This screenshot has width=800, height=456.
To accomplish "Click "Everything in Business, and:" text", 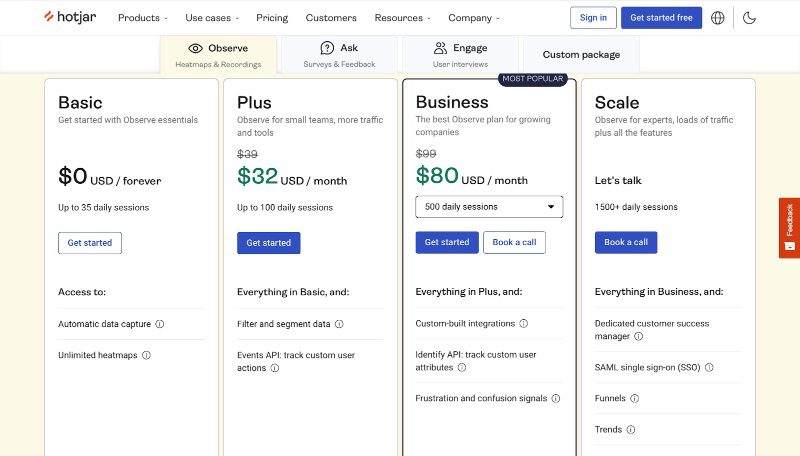I will 659,292.
